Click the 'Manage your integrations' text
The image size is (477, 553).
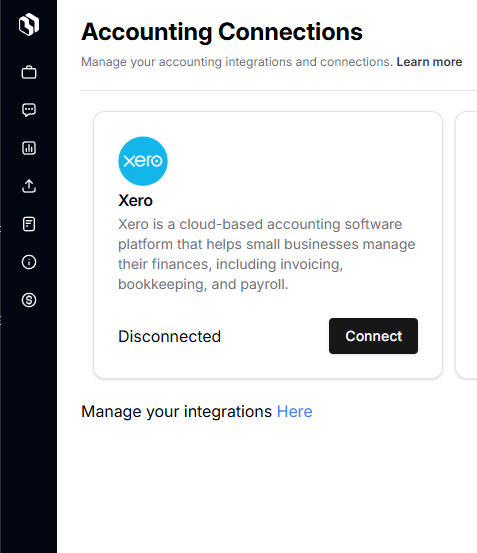[x=176, y=412]
